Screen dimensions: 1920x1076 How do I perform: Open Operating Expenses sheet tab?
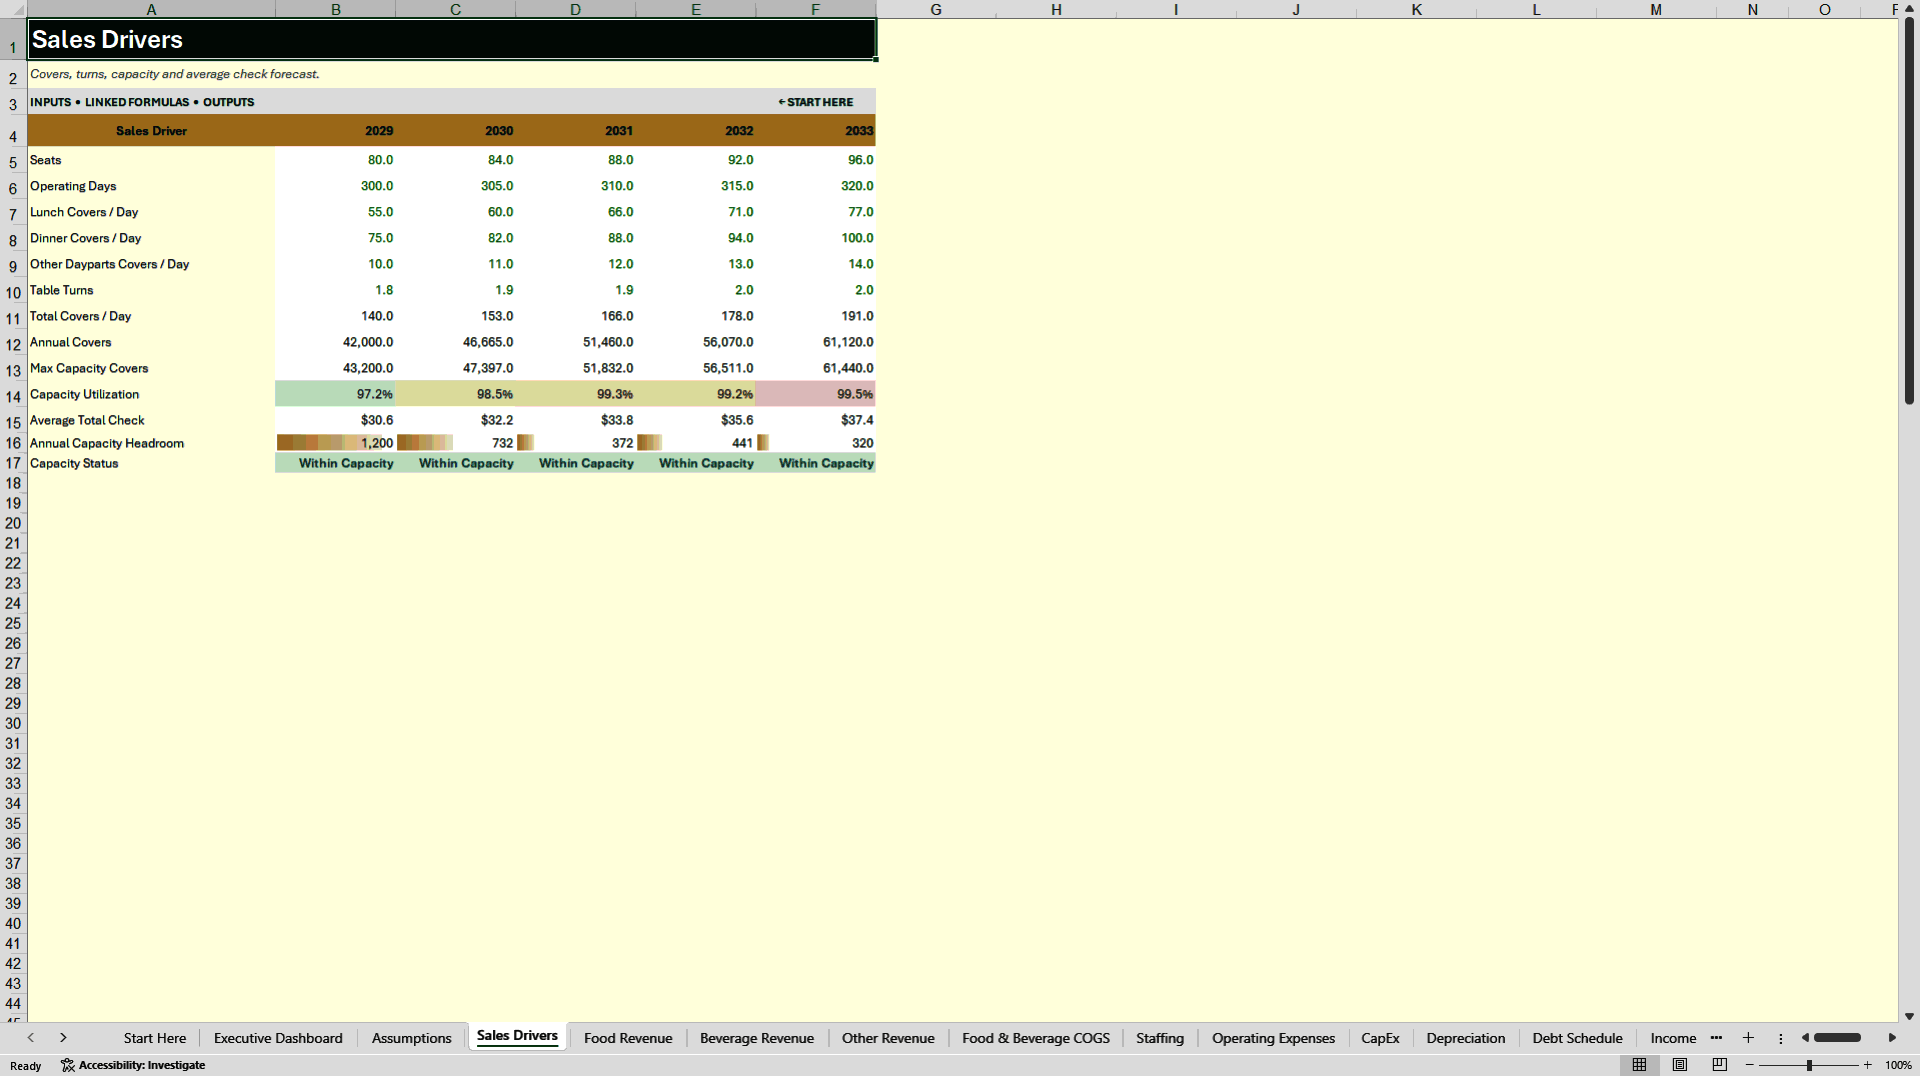click(1273, 1038)
